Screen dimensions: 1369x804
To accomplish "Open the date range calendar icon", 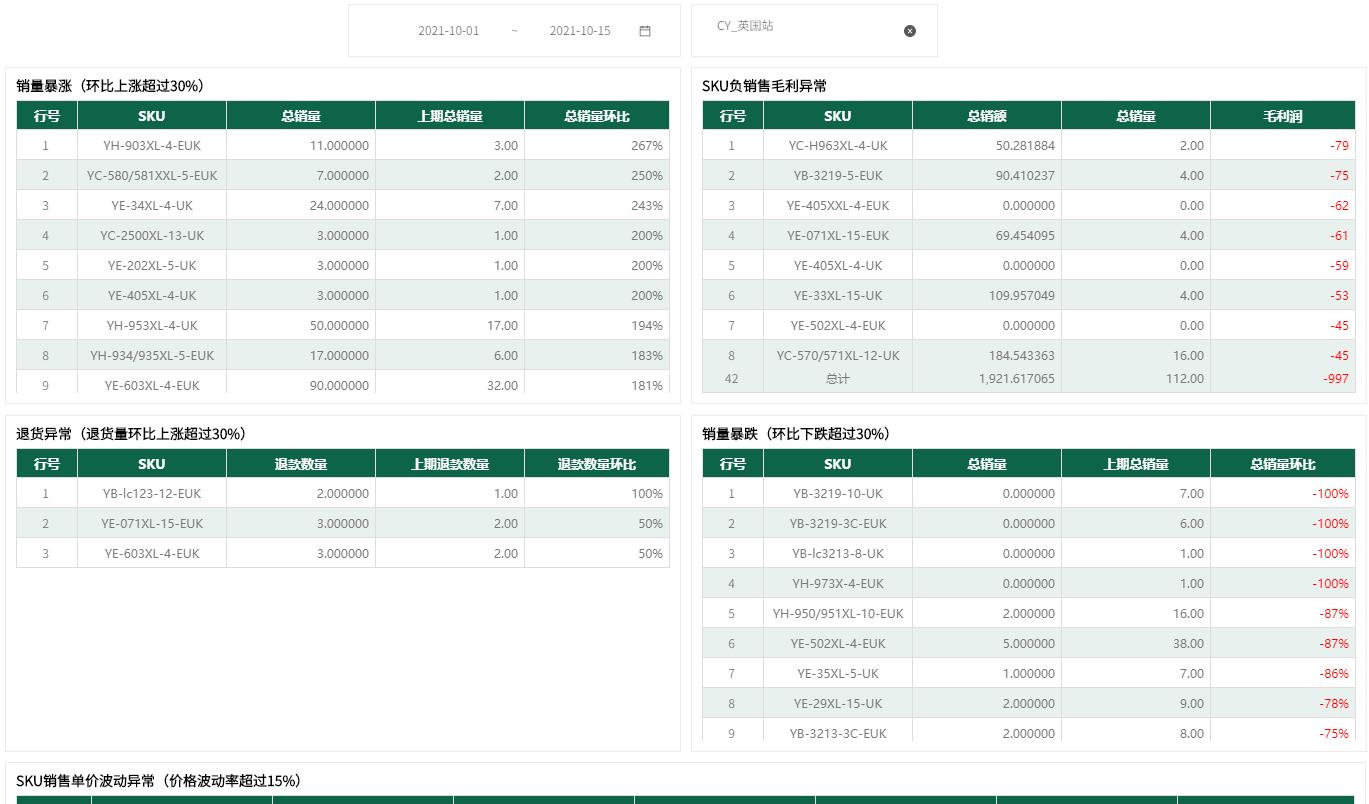I will [645, 31].
